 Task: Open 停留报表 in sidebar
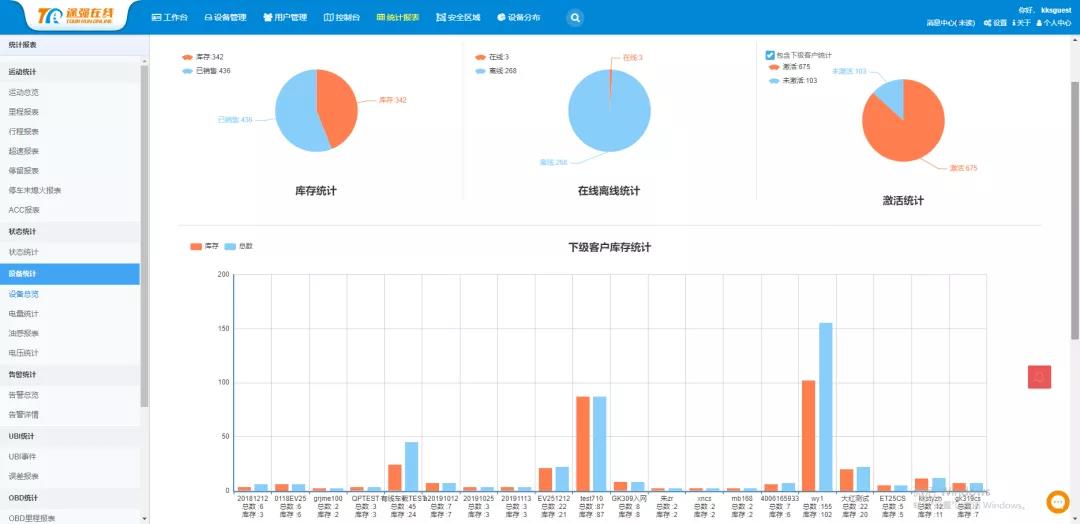tap(23, 170)
